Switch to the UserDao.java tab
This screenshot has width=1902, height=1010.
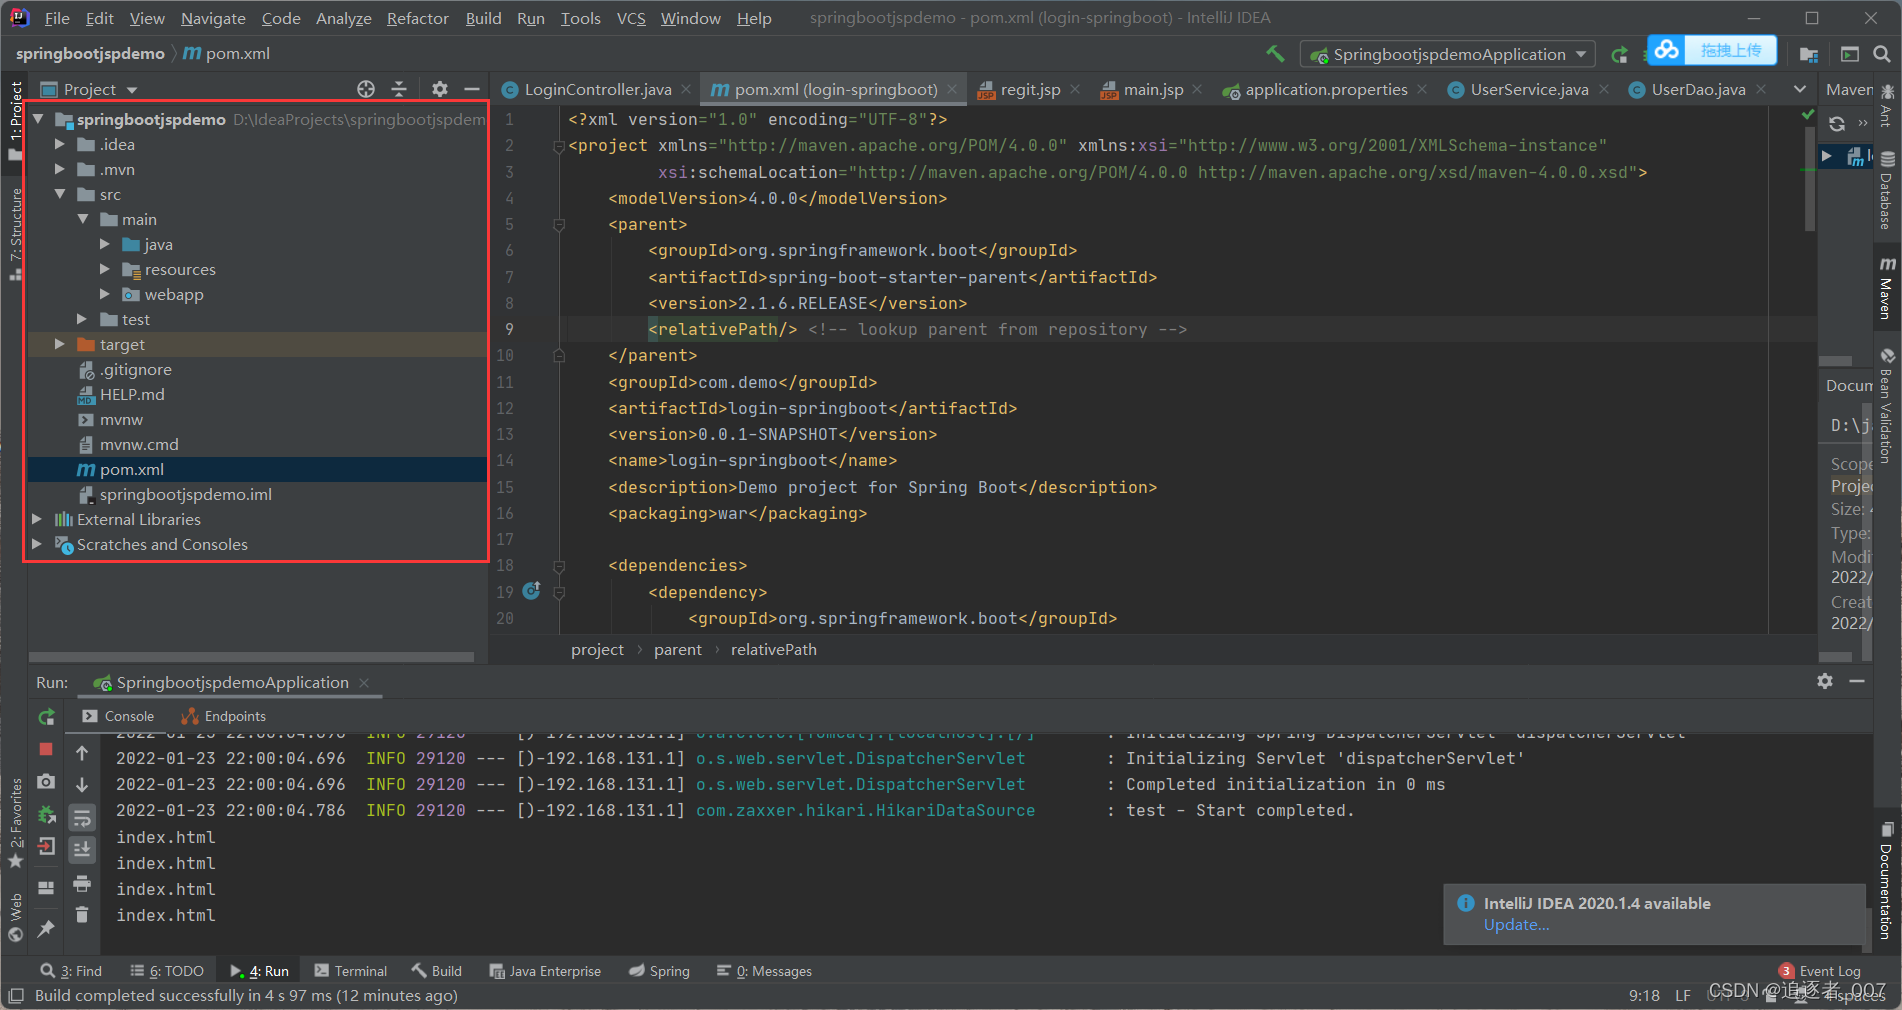pyautogui.click(x=1697, y=89)
